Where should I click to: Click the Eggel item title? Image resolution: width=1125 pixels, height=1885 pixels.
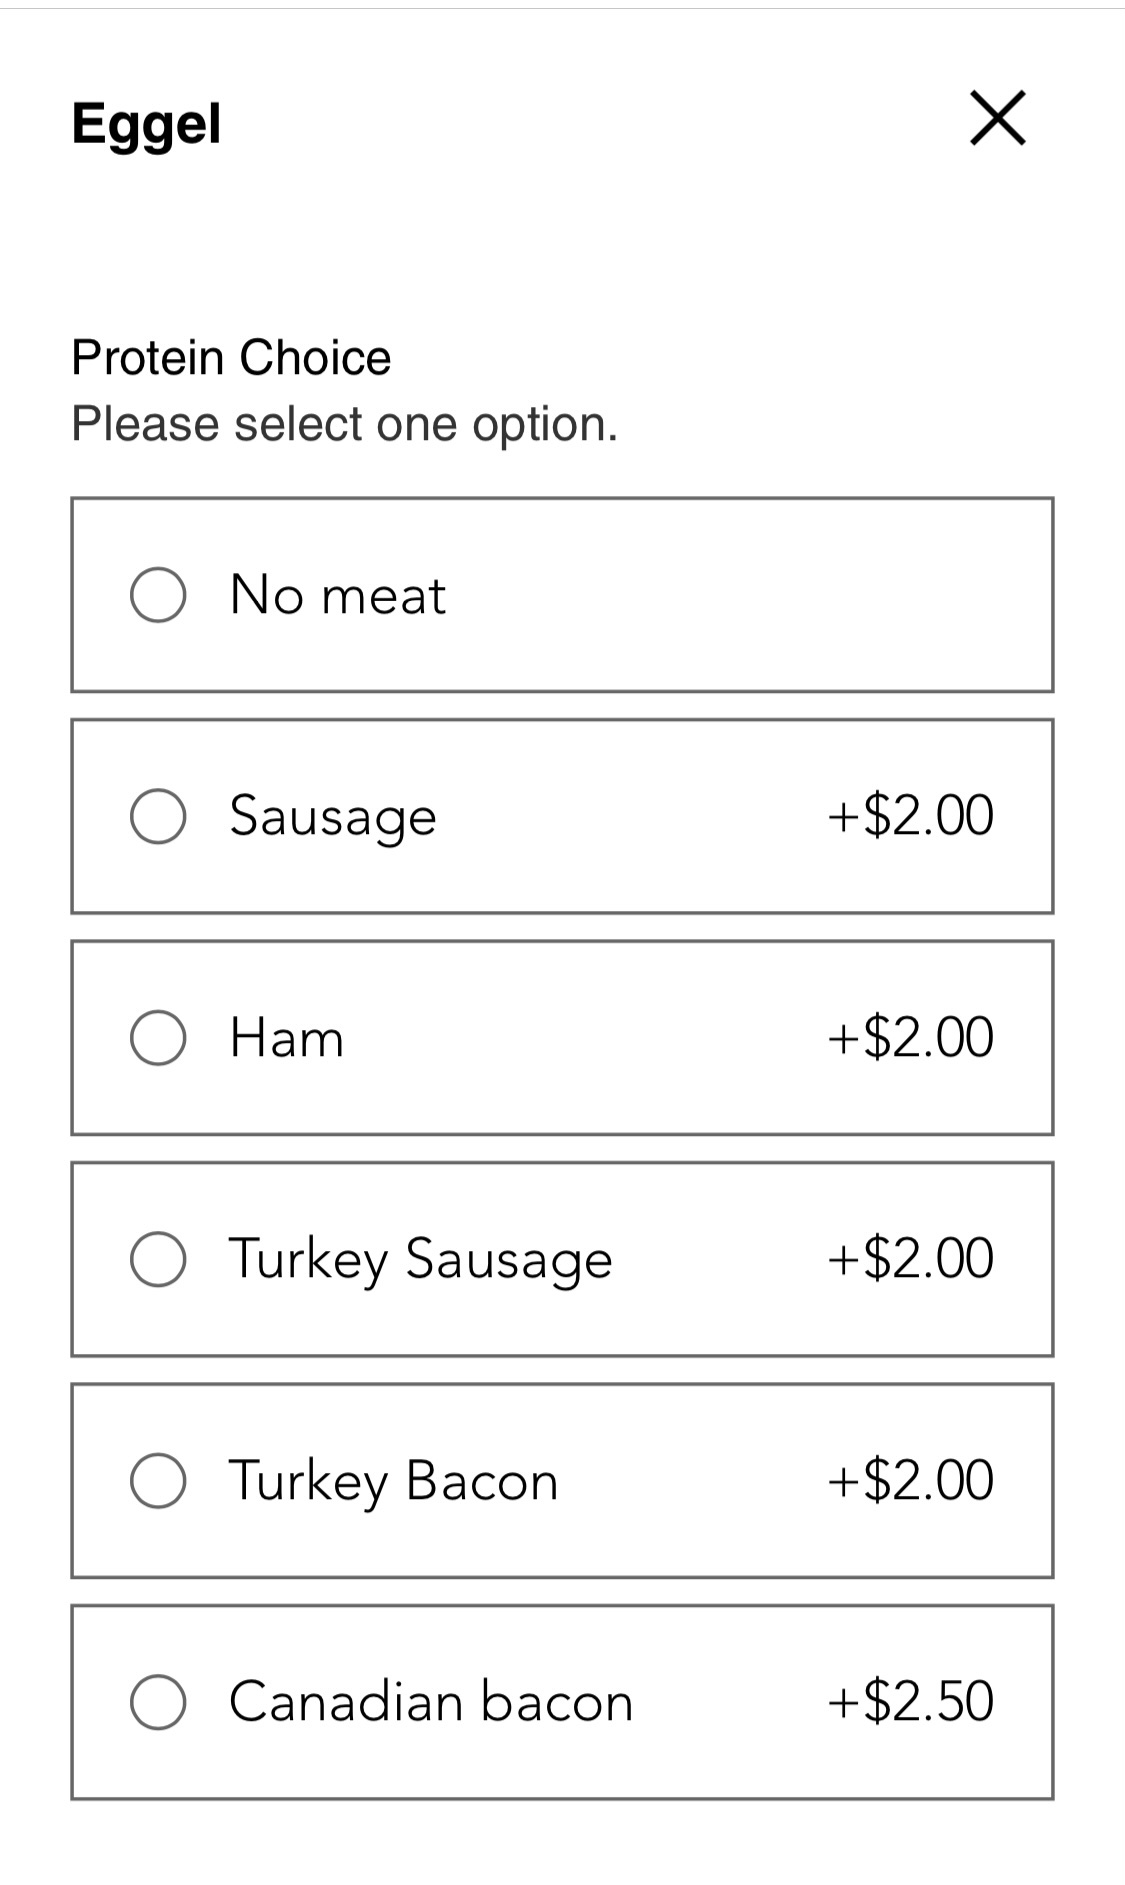(x=146, y=125)
